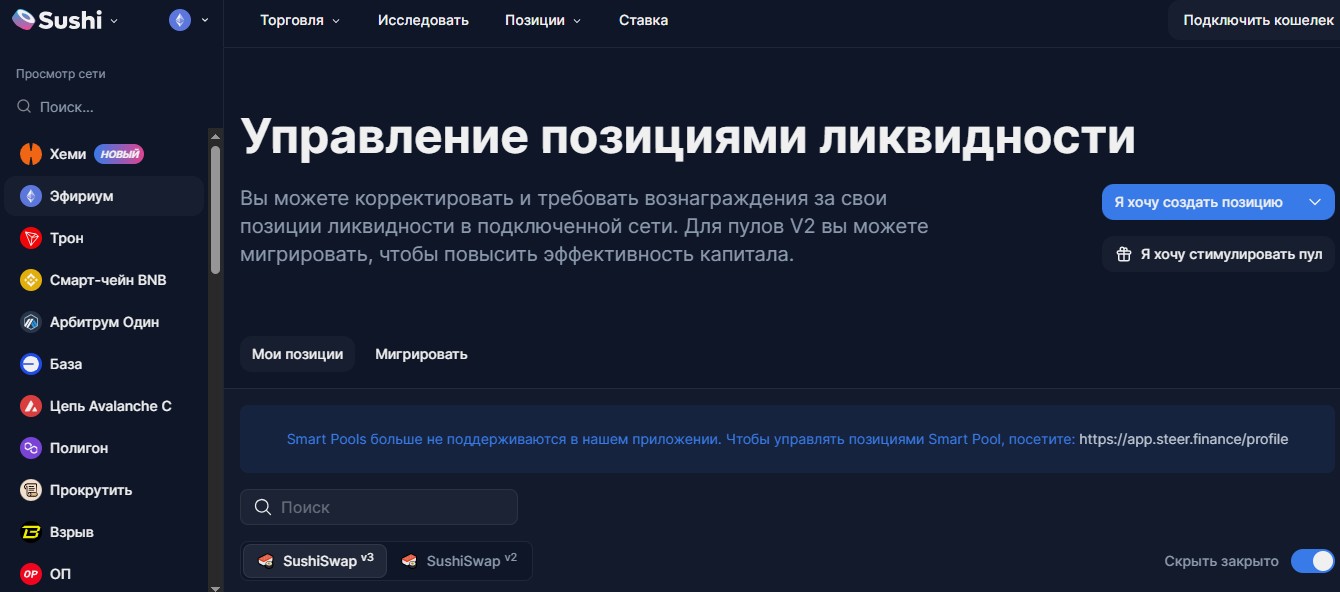This screenshot has width=1340, height=592.
Task: Select the Арбитрум Один network icon
Action: point(31,322)
